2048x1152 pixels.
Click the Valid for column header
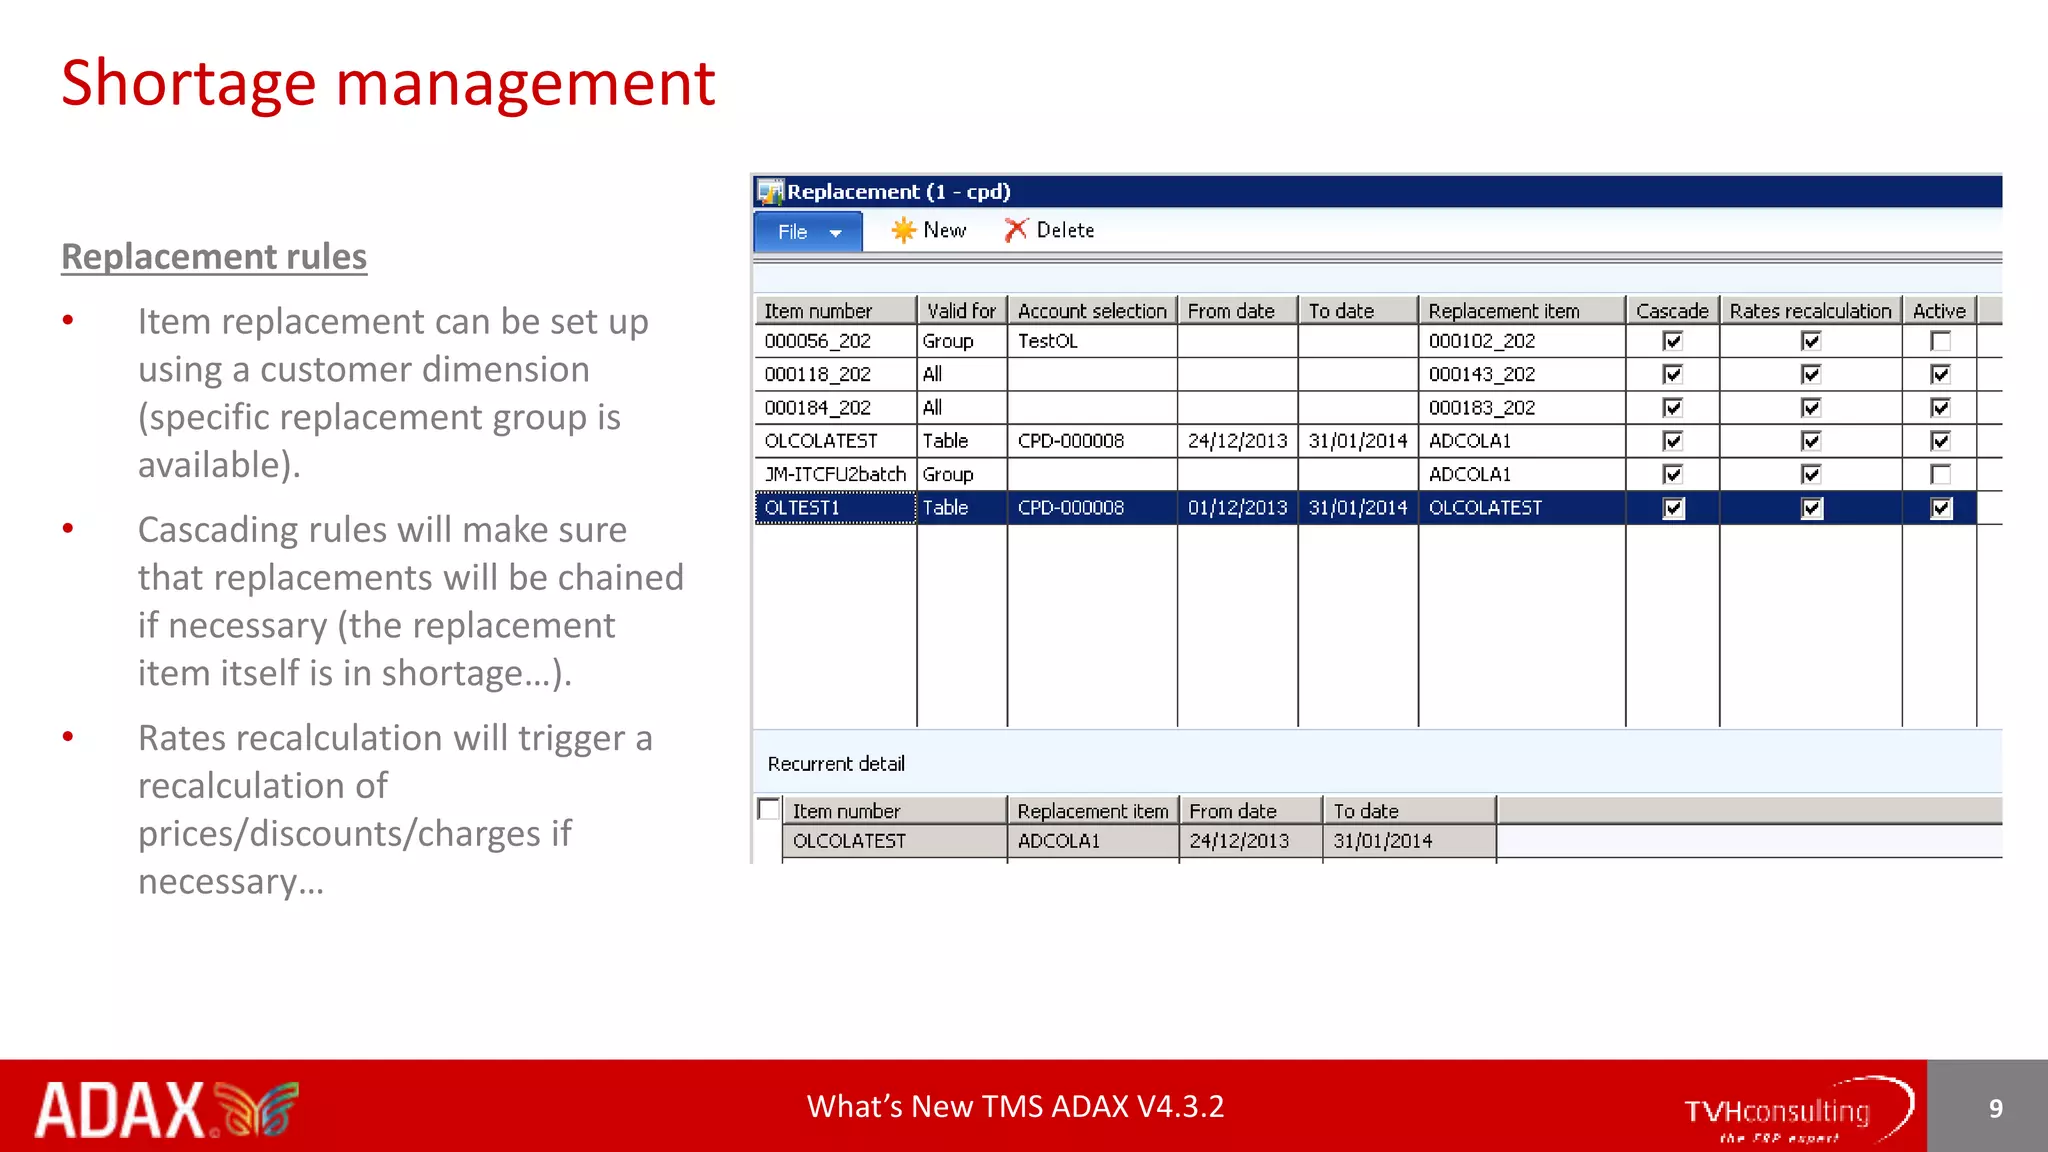pyautogui.click(x=961, y=311)
